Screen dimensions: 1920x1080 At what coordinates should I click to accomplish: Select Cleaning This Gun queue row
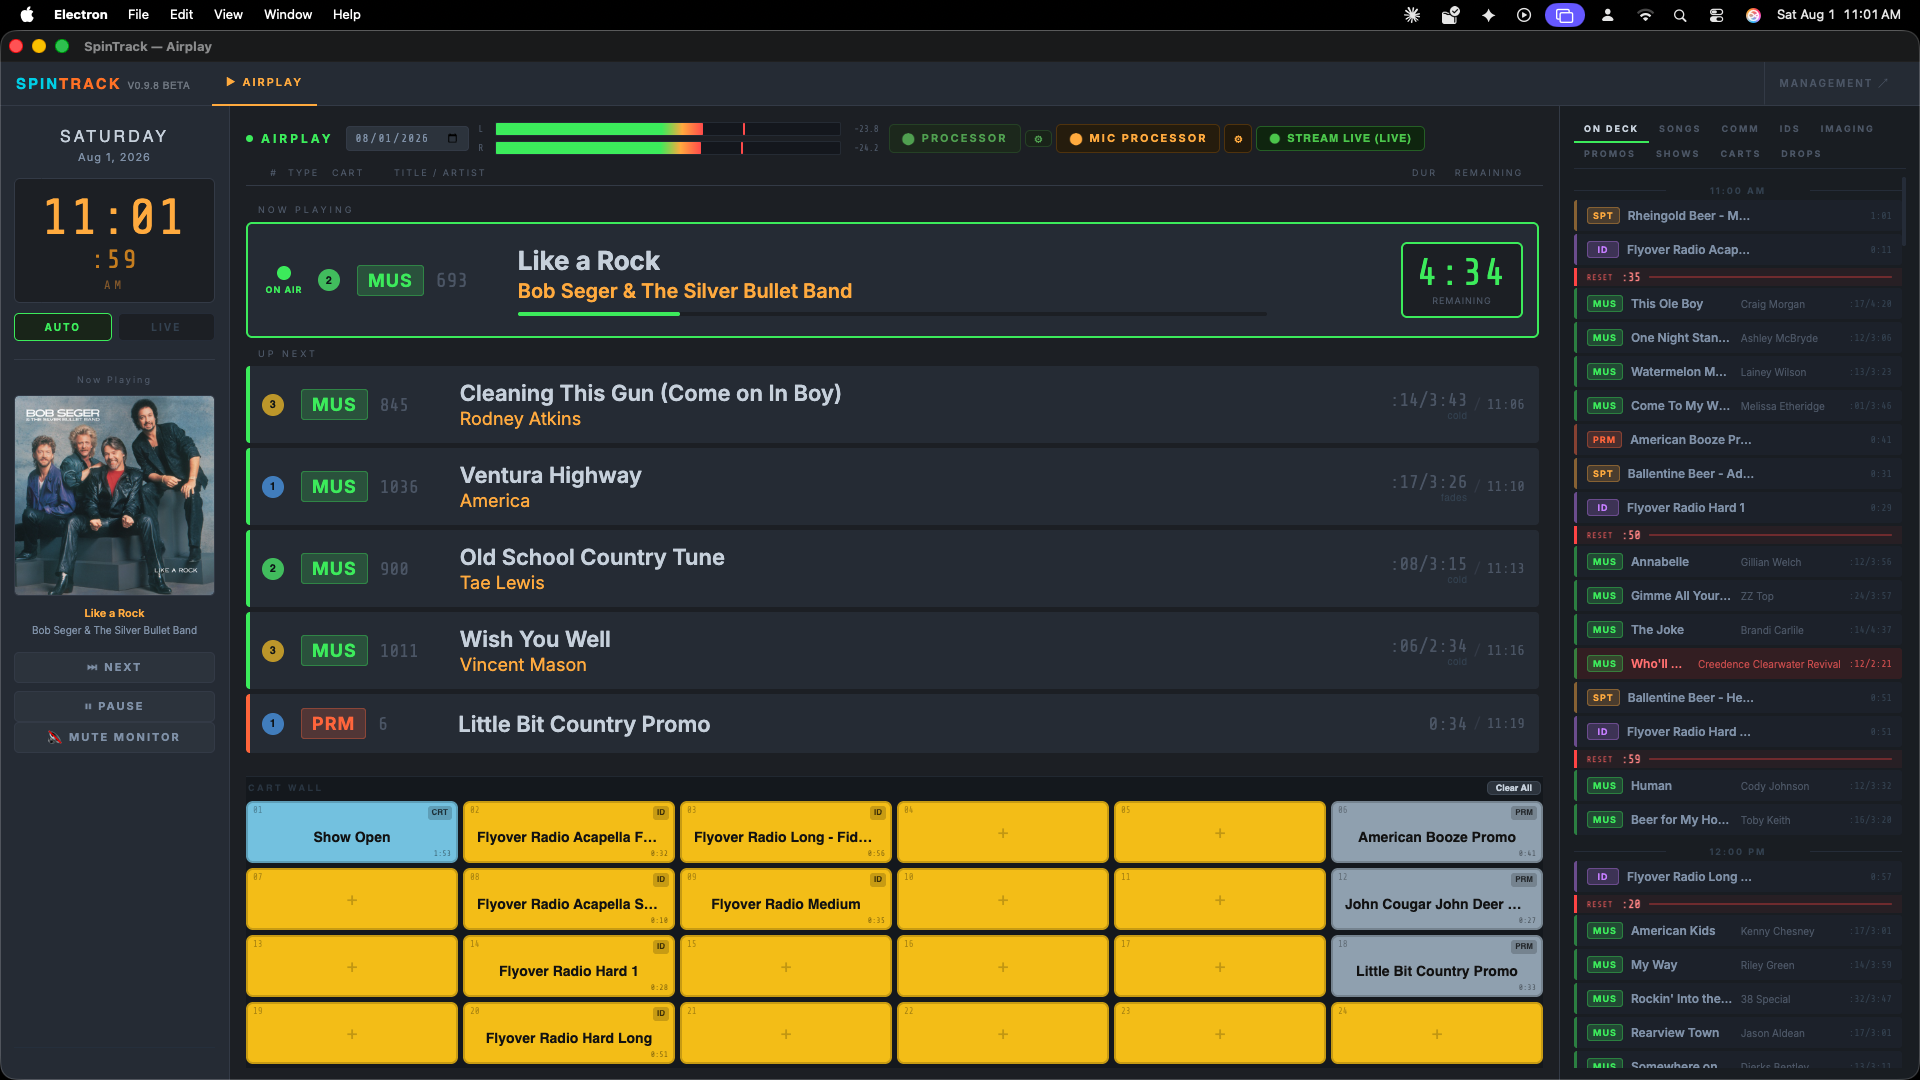892,405
